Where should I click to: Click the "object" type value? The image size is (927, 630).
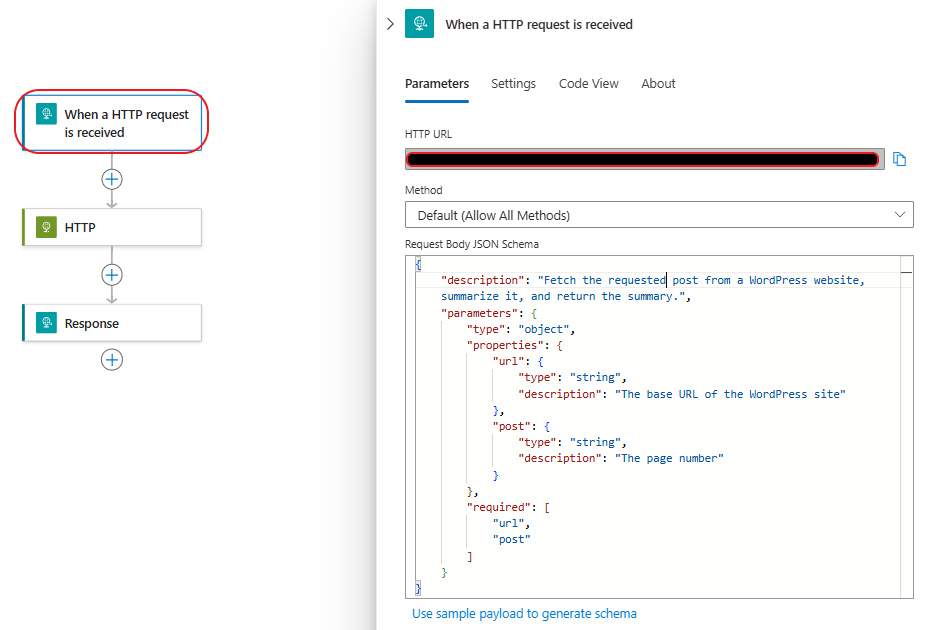click(543, 329)
